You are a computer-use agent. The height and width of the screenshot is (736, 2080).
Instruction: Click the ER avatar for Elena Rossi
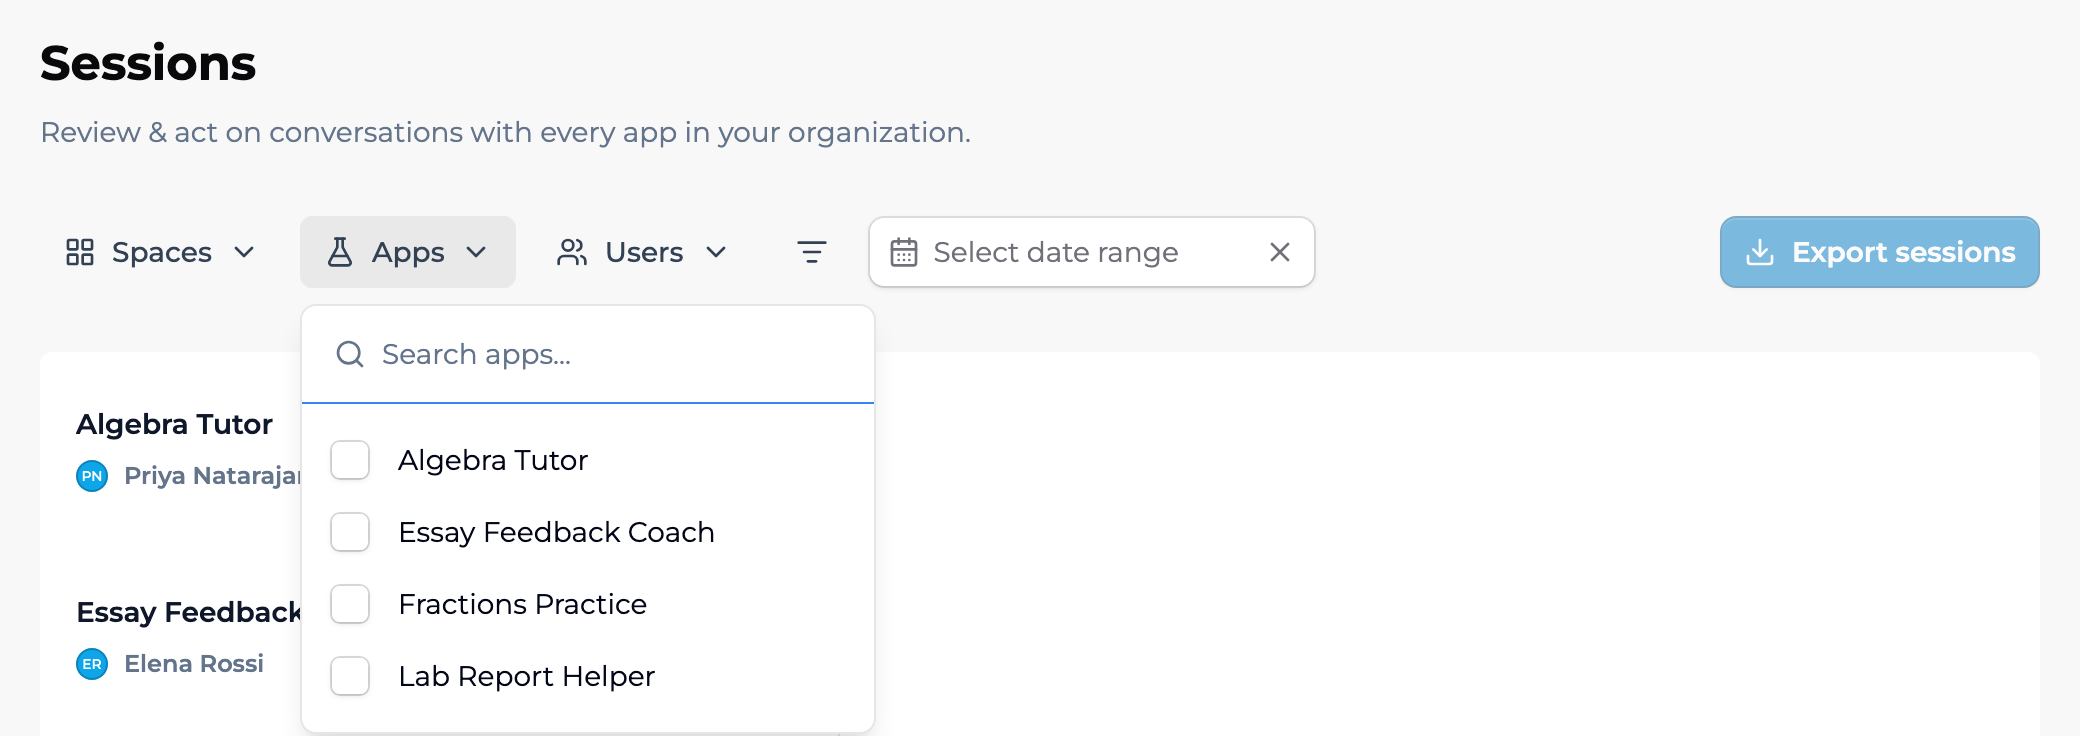tap(92, 664)
